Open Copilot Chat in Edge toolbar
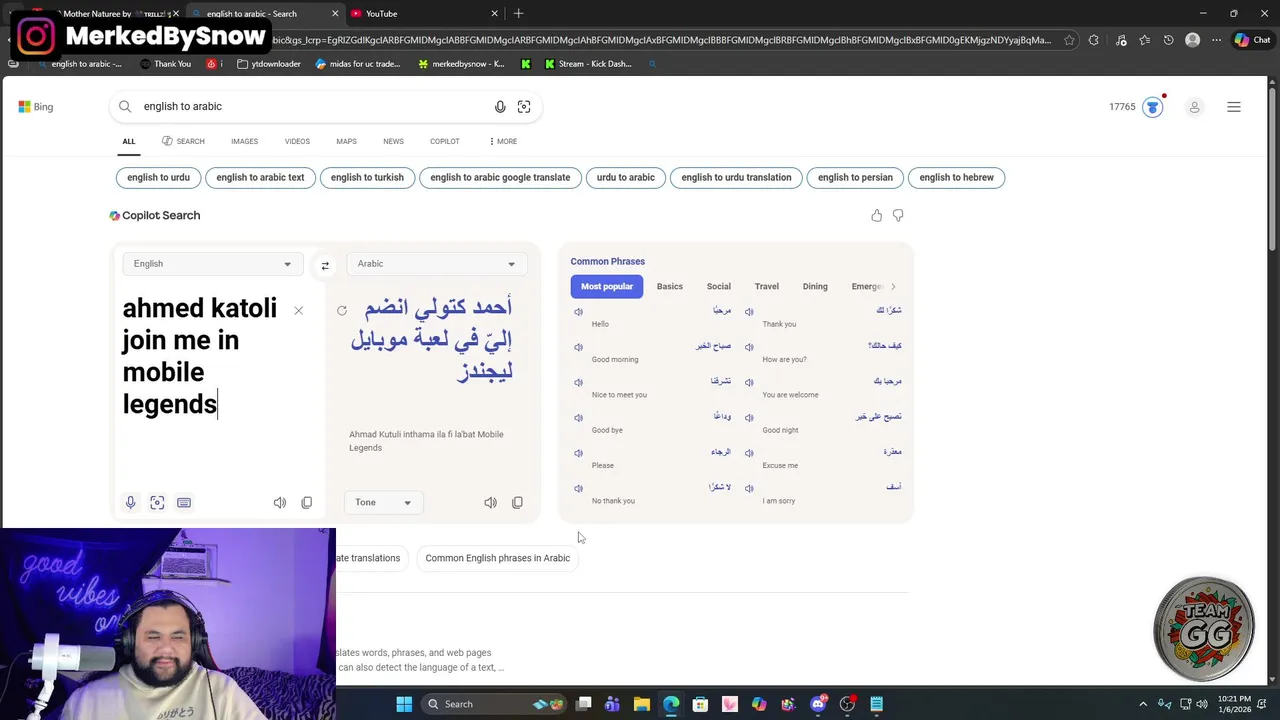Screen dimensions: 1280x720 (1252, 40)
